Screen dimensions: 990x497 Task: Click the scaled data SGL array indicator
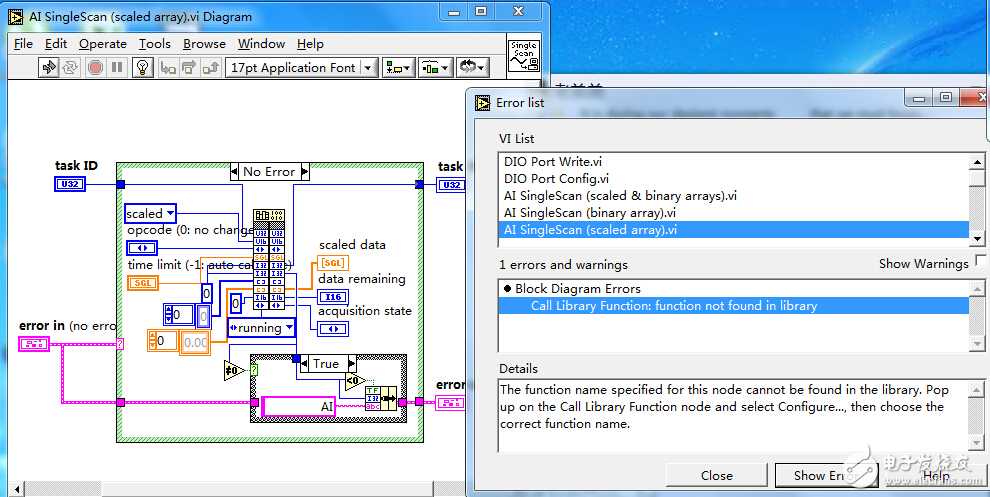click(333, 263)
